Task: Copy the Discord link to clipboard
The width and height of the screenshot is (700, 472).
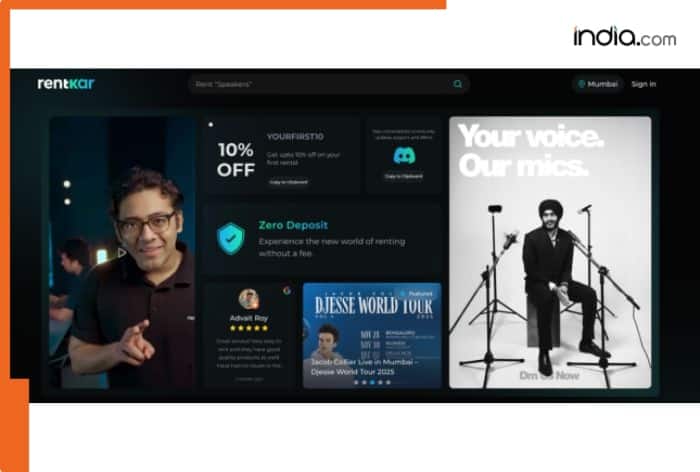Action: pos(404,176)
